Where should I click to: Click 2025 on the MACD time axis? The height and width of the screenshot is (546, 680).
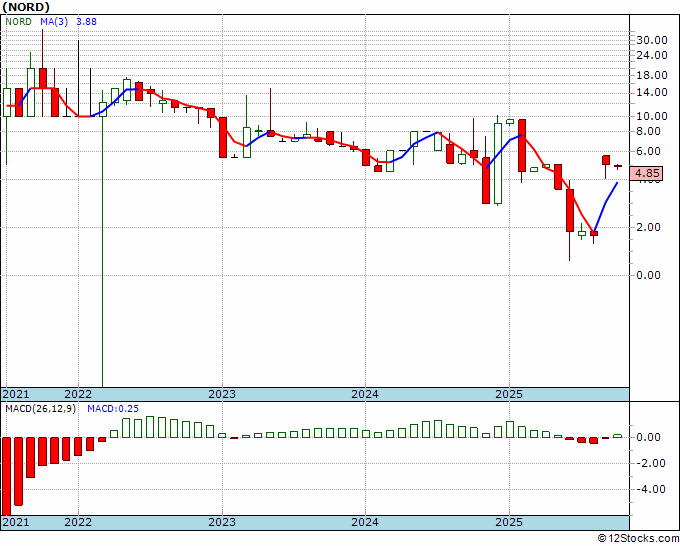coord(509,522)
